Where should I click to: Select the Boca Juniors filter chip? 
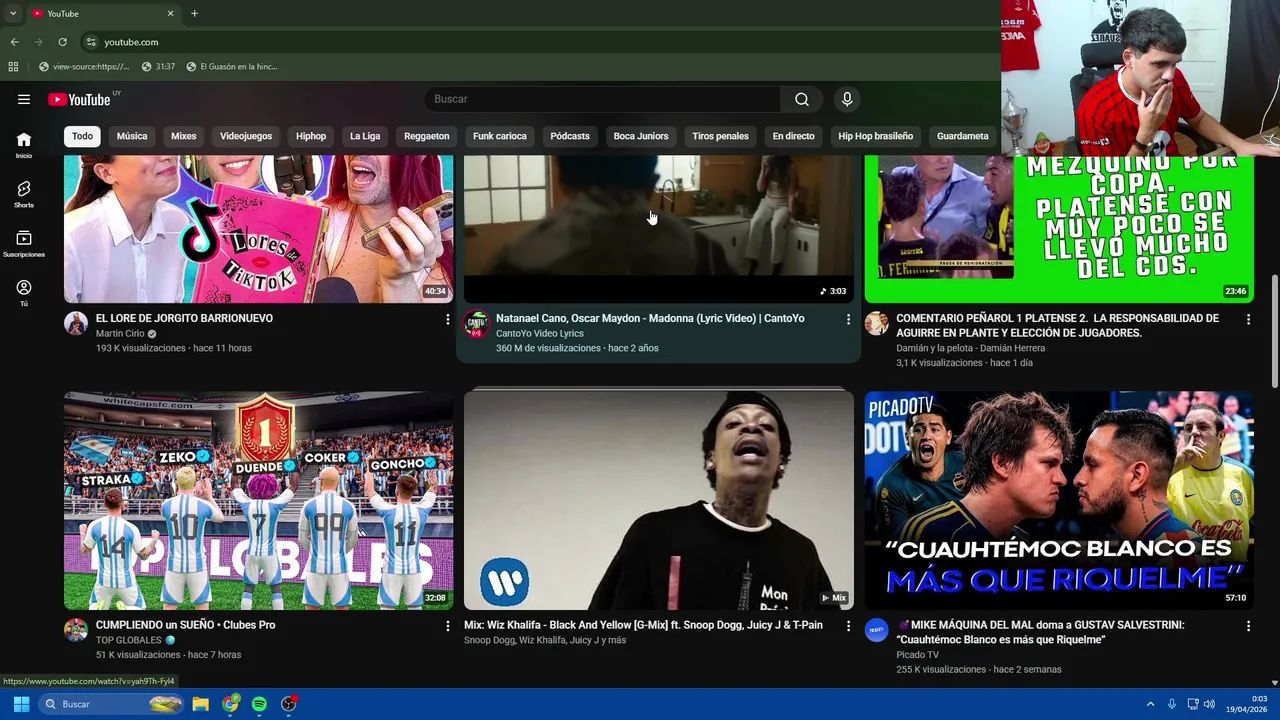(x=641, y=136)
